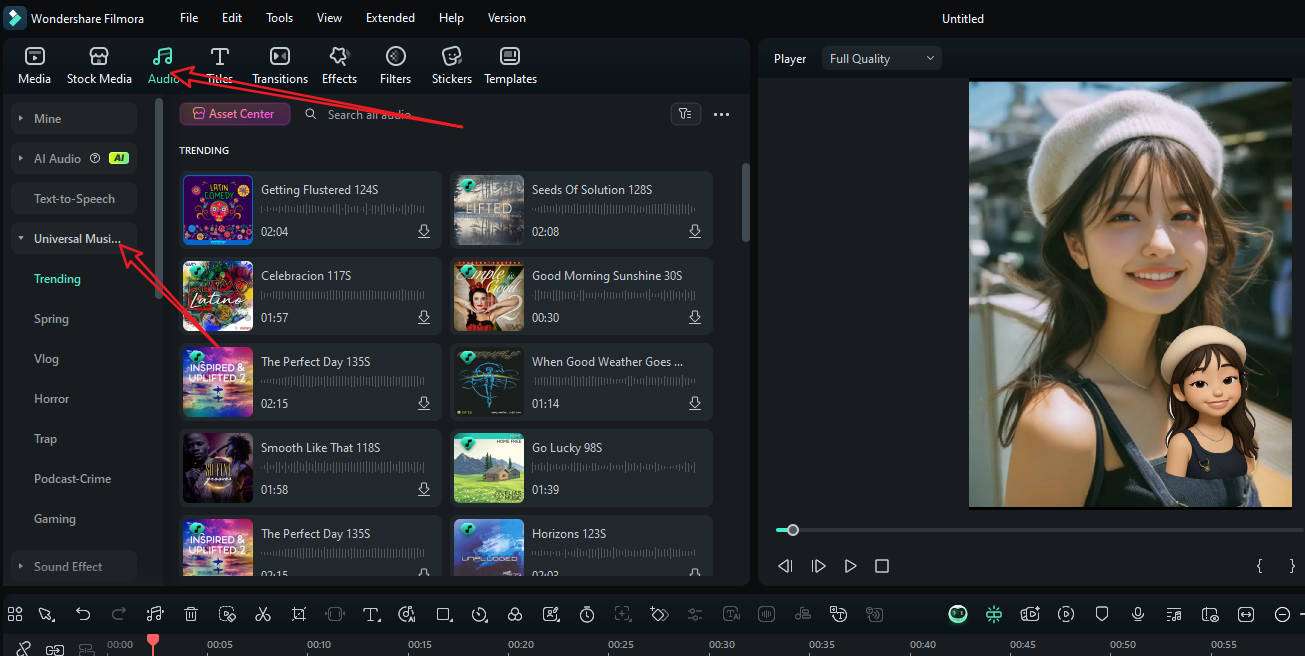Zoom out the timeline with minus
The image size is (1305, 656).
tap(1282, 614)
